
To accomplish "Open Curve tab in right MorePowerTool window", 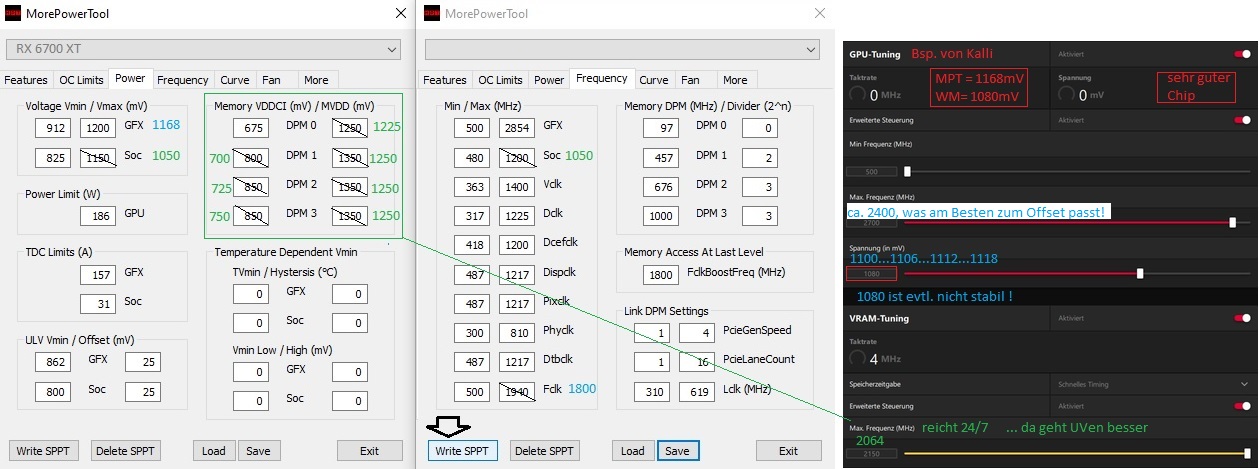I will 654,80.
